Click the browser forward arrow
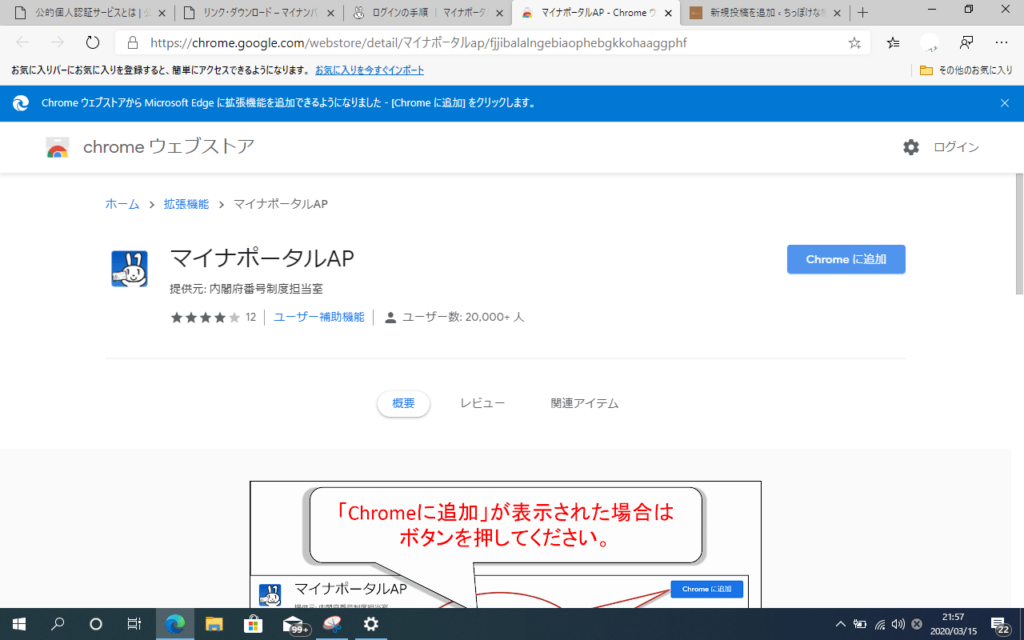This screenshot has height=640, width=1024. point(57,42)
